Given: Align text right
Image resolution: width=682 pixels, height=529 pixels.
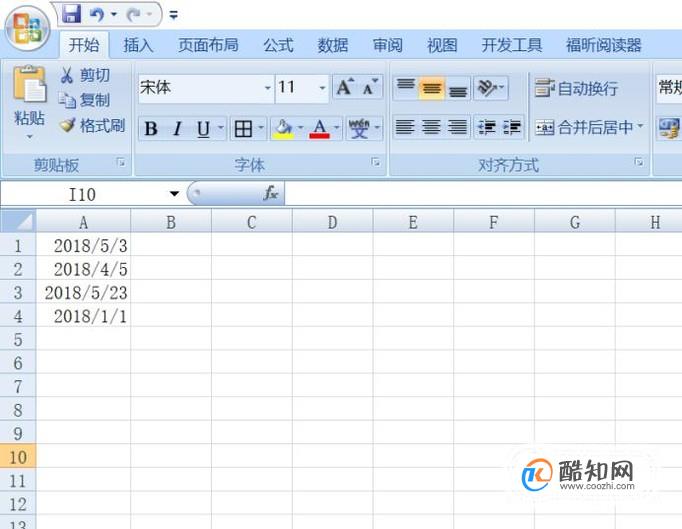Looking at the screenshot, I should coord(458,127).
